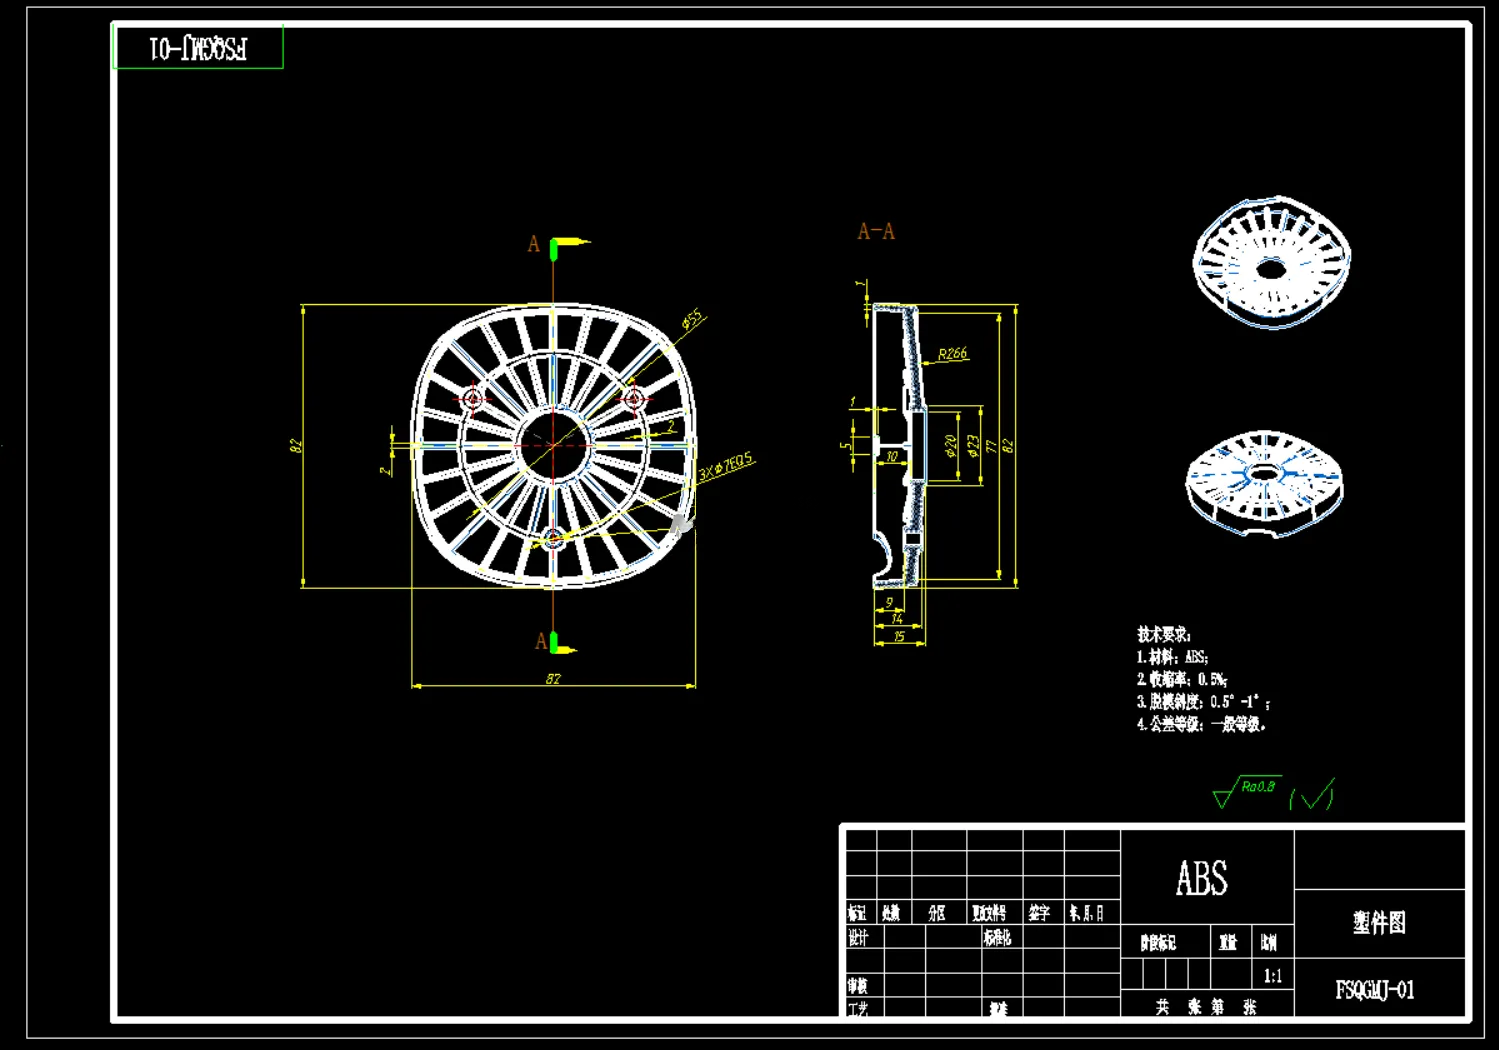The height and width of the screenshot is (1050, 1499).
Task: Select the 14 dimension under the section view
Action: tap(896, 619)
